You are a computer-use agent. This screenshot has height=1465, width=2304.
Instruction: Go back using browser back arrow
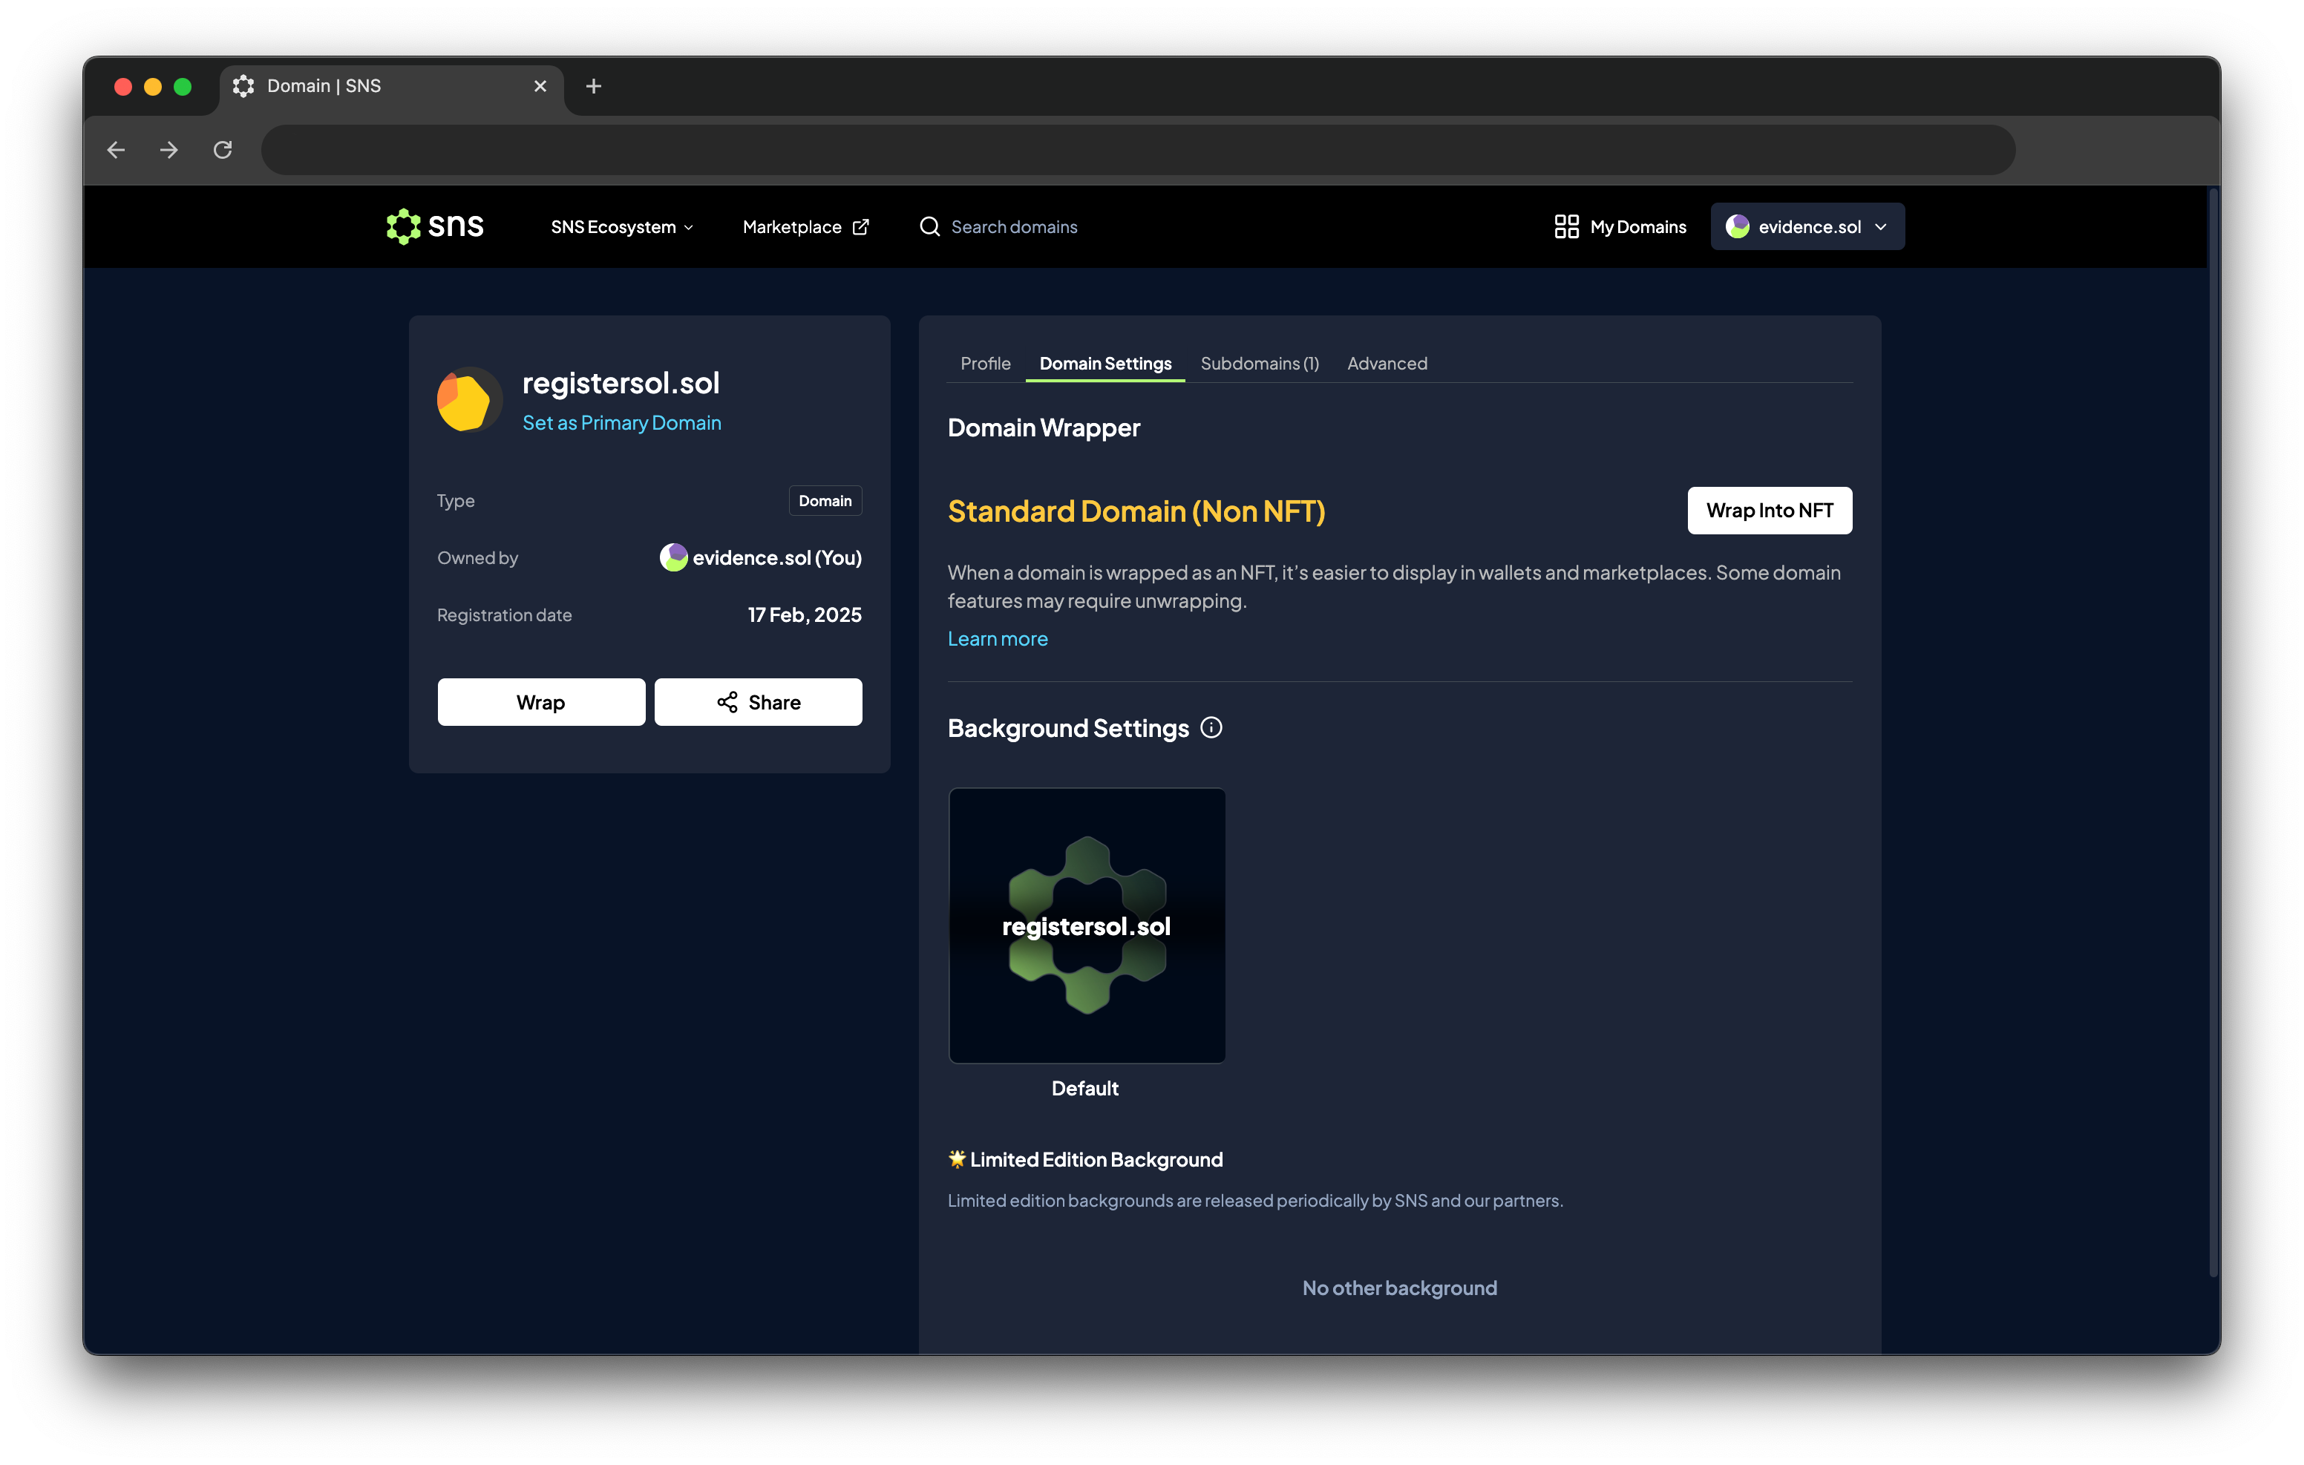(116, 150)
